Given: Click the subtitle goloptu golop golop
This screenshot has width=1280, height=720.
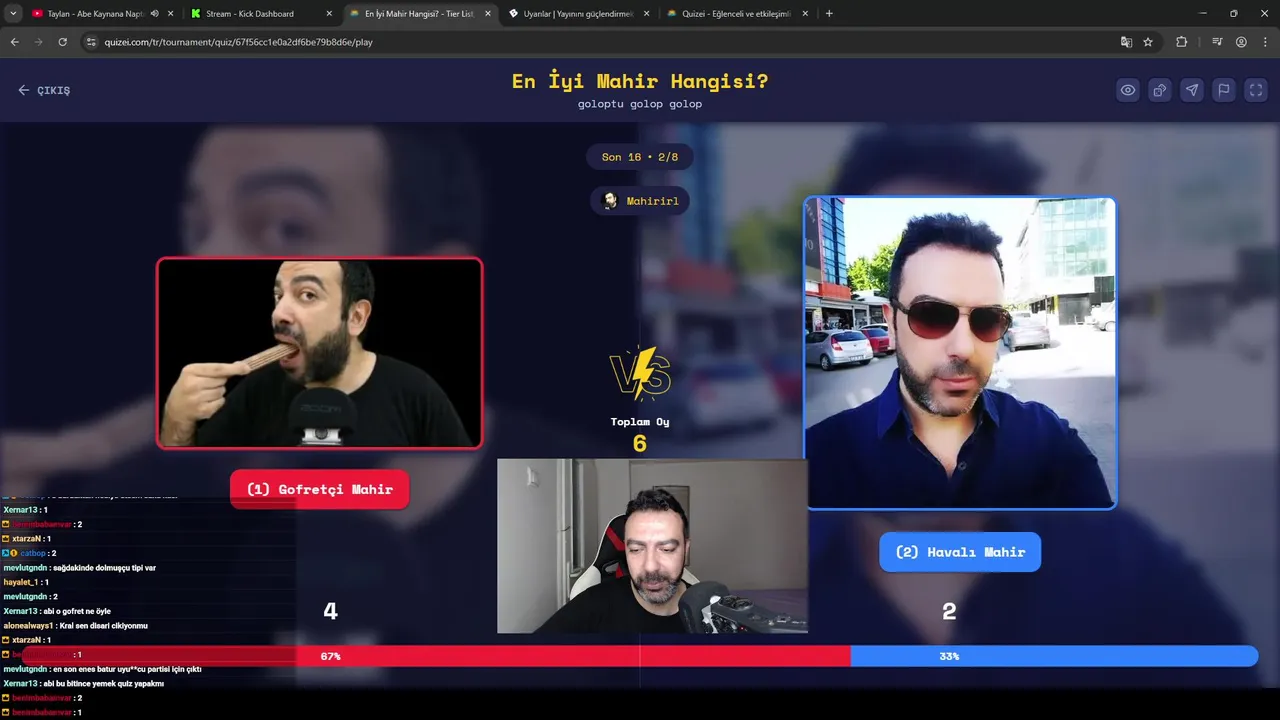Looking at the screenshot, I should [640, 104].
